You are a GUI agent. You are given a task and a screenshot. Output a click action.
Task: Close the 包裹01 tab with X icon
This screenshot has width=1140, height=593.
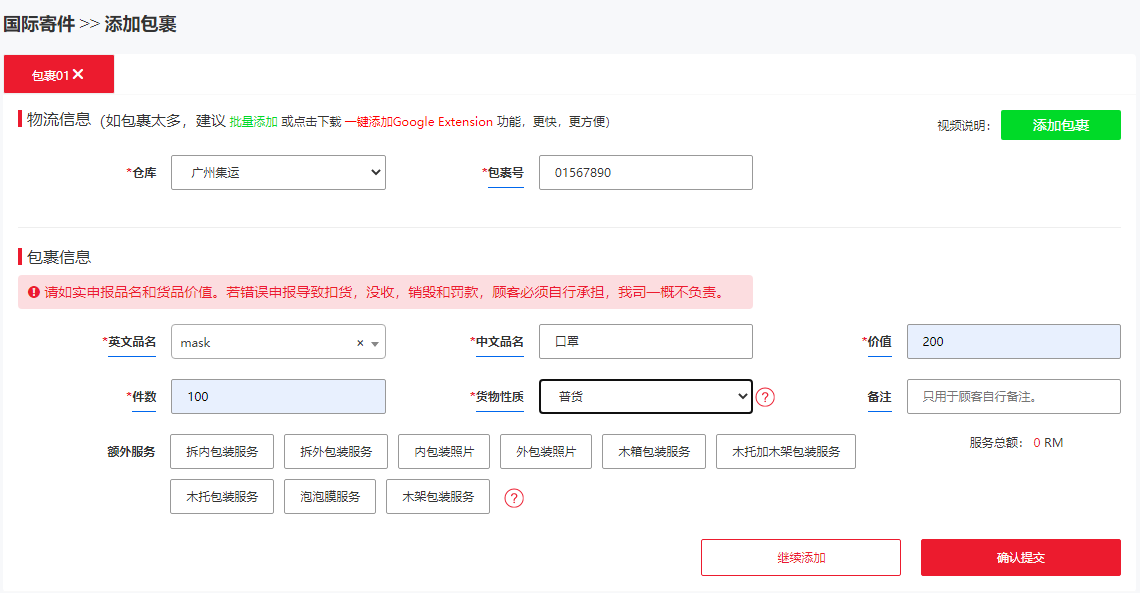point(78,74)
